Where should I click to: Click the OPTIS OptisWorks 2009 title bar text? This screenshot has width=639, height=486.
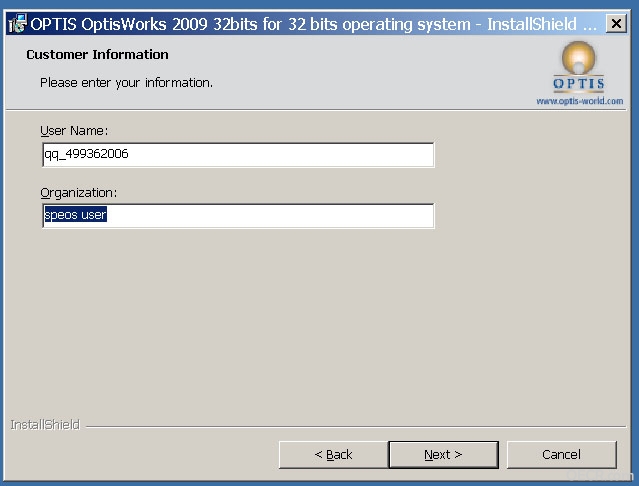pyautogui.click(x=314, y=24)
